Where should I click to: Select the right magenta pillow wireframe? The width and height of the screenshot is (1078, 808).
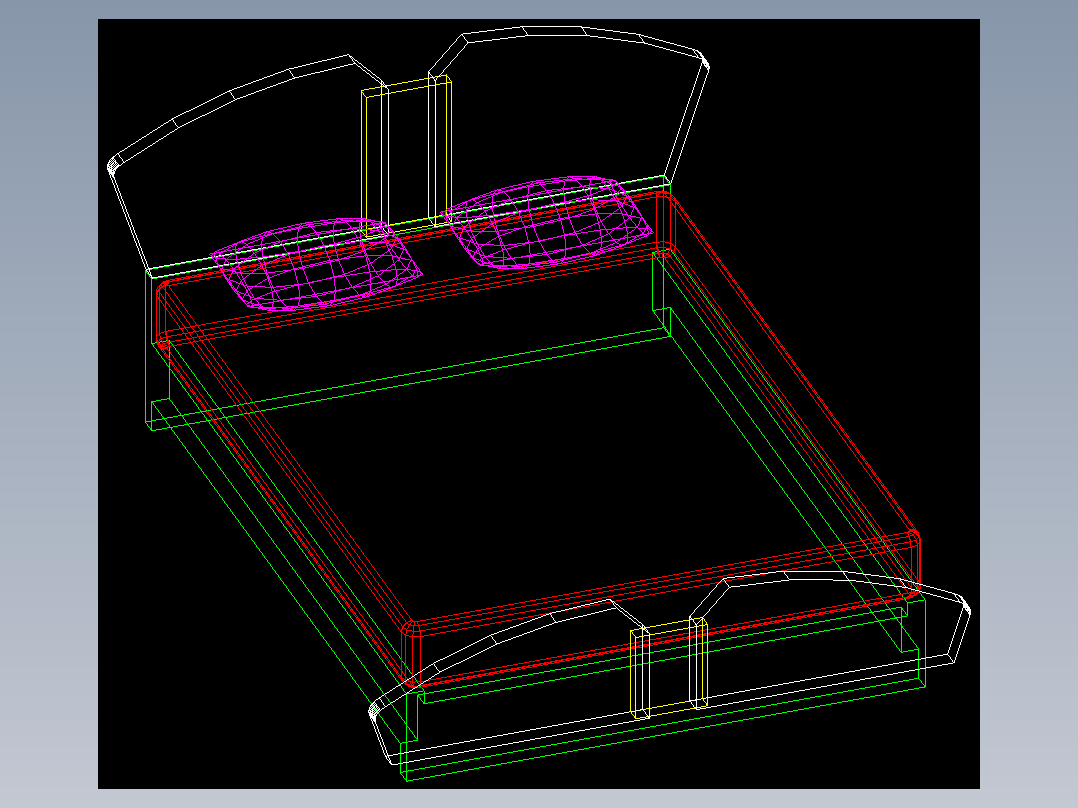547,221
